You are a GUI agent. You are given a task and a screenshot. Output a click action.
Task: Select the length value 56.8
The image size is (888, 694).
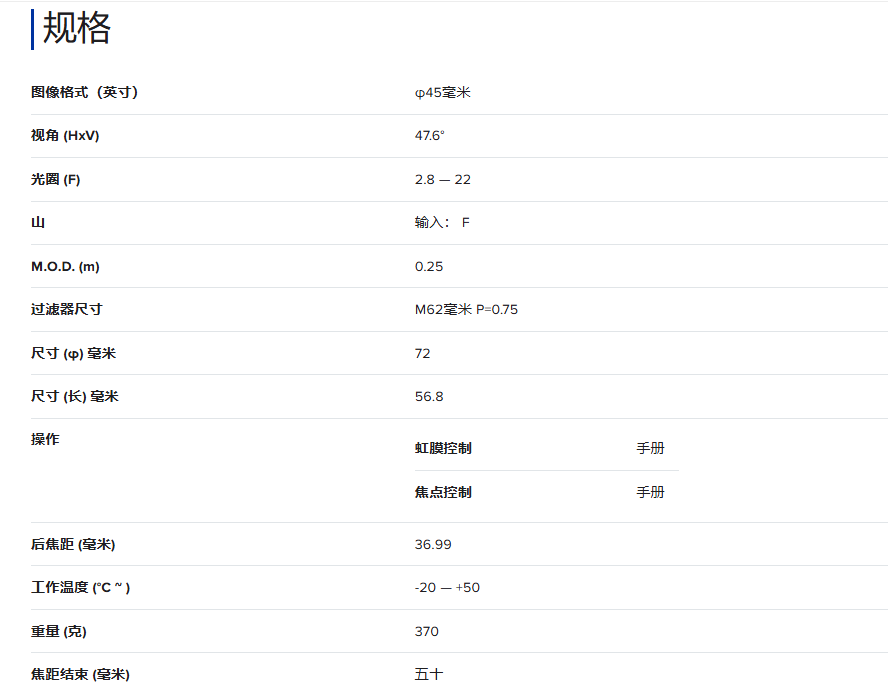click(x=429, y=397)
